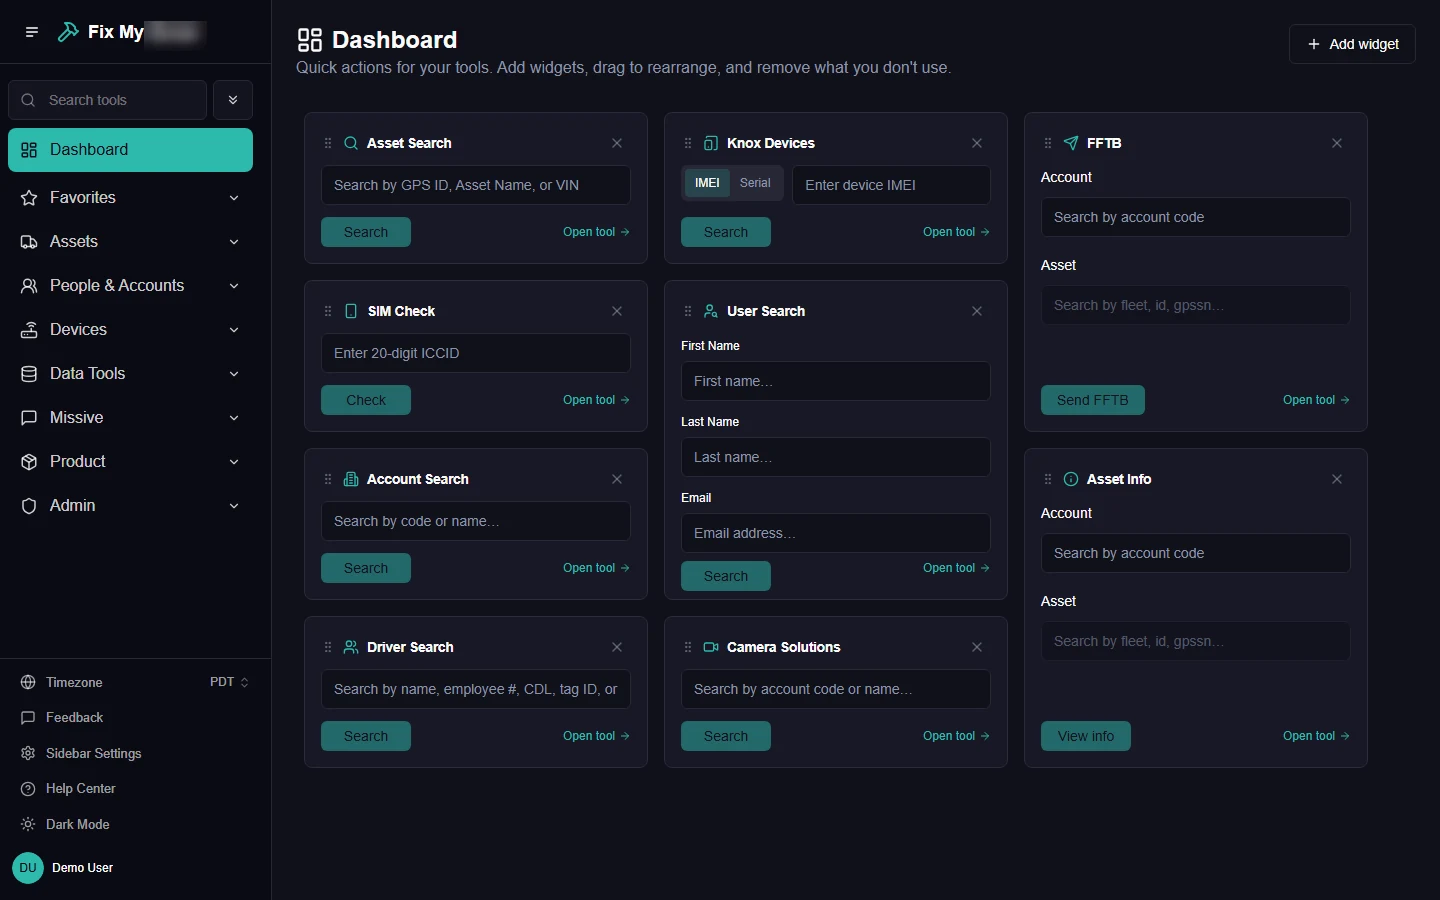Click the Add widget button
The width and height of the screenshot is (1440, 900).
pos(1352,44)
